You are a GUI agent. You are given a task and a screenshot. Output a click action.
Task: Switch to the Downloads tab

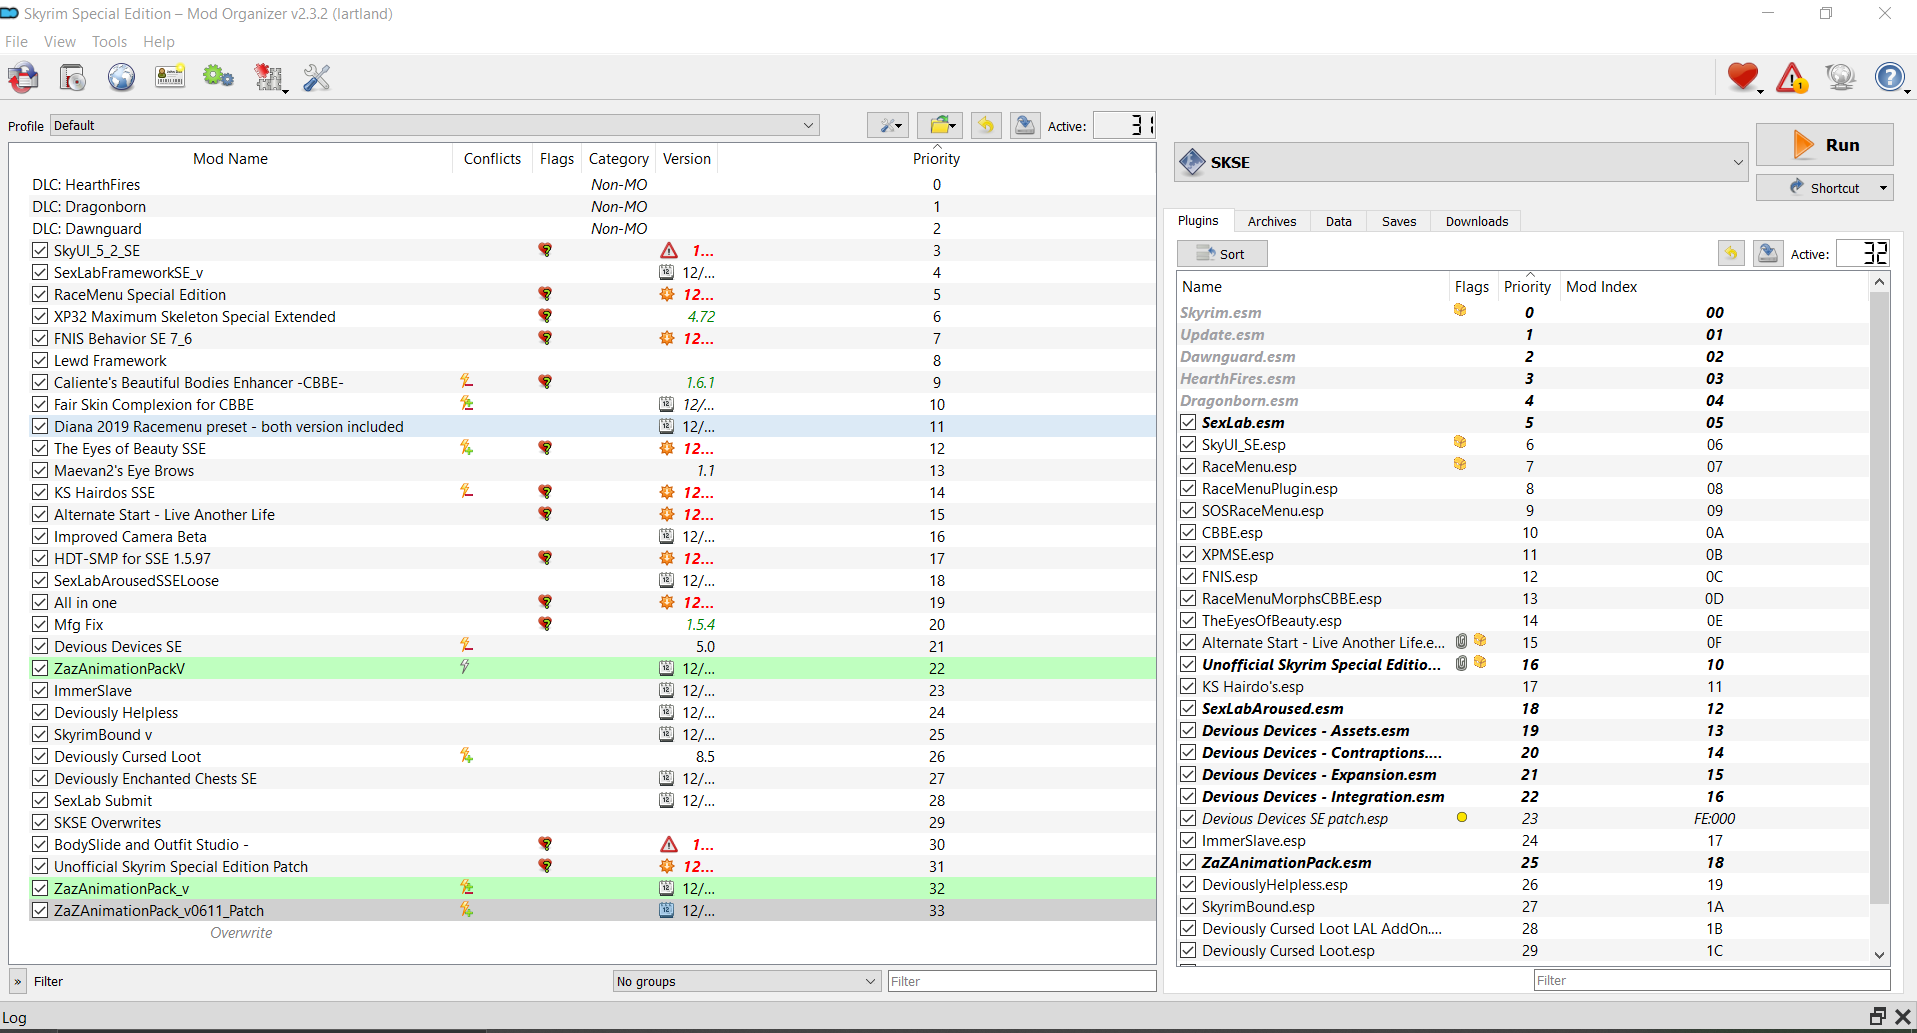point(1476,222)
